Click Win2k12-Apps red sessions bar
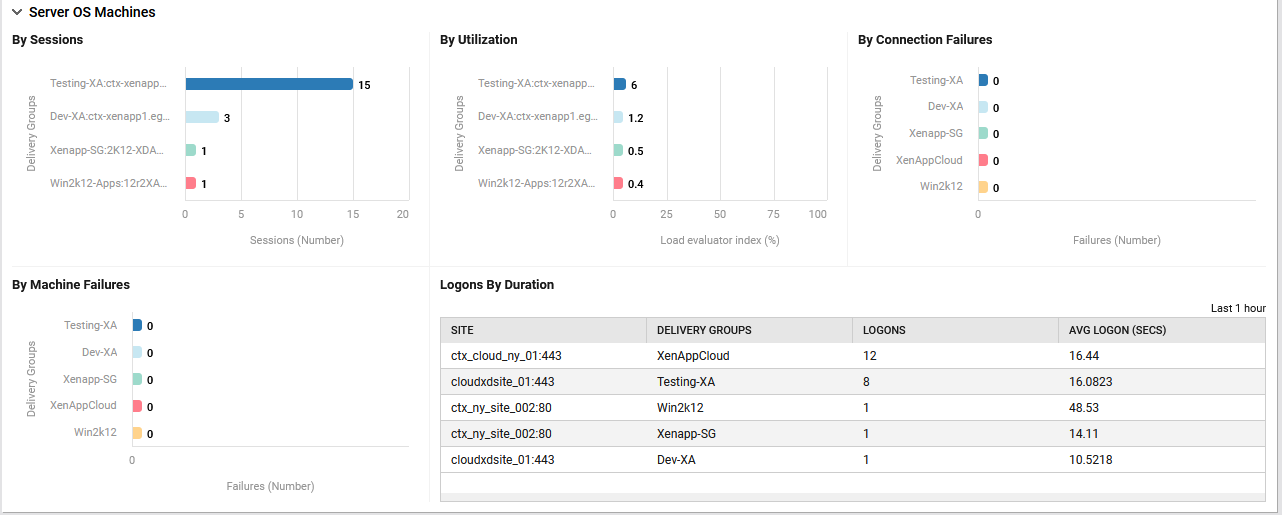This screenshot has width=1282, height=515. coord(190,183)
